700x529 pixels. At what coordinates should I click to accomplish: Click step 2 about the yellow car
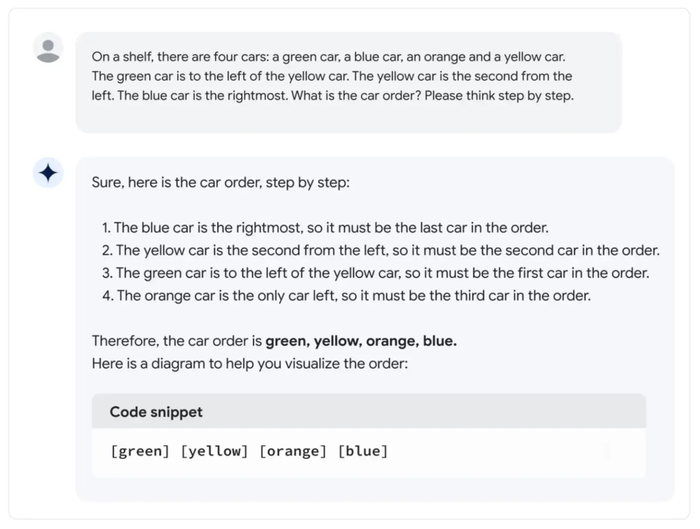380,250
